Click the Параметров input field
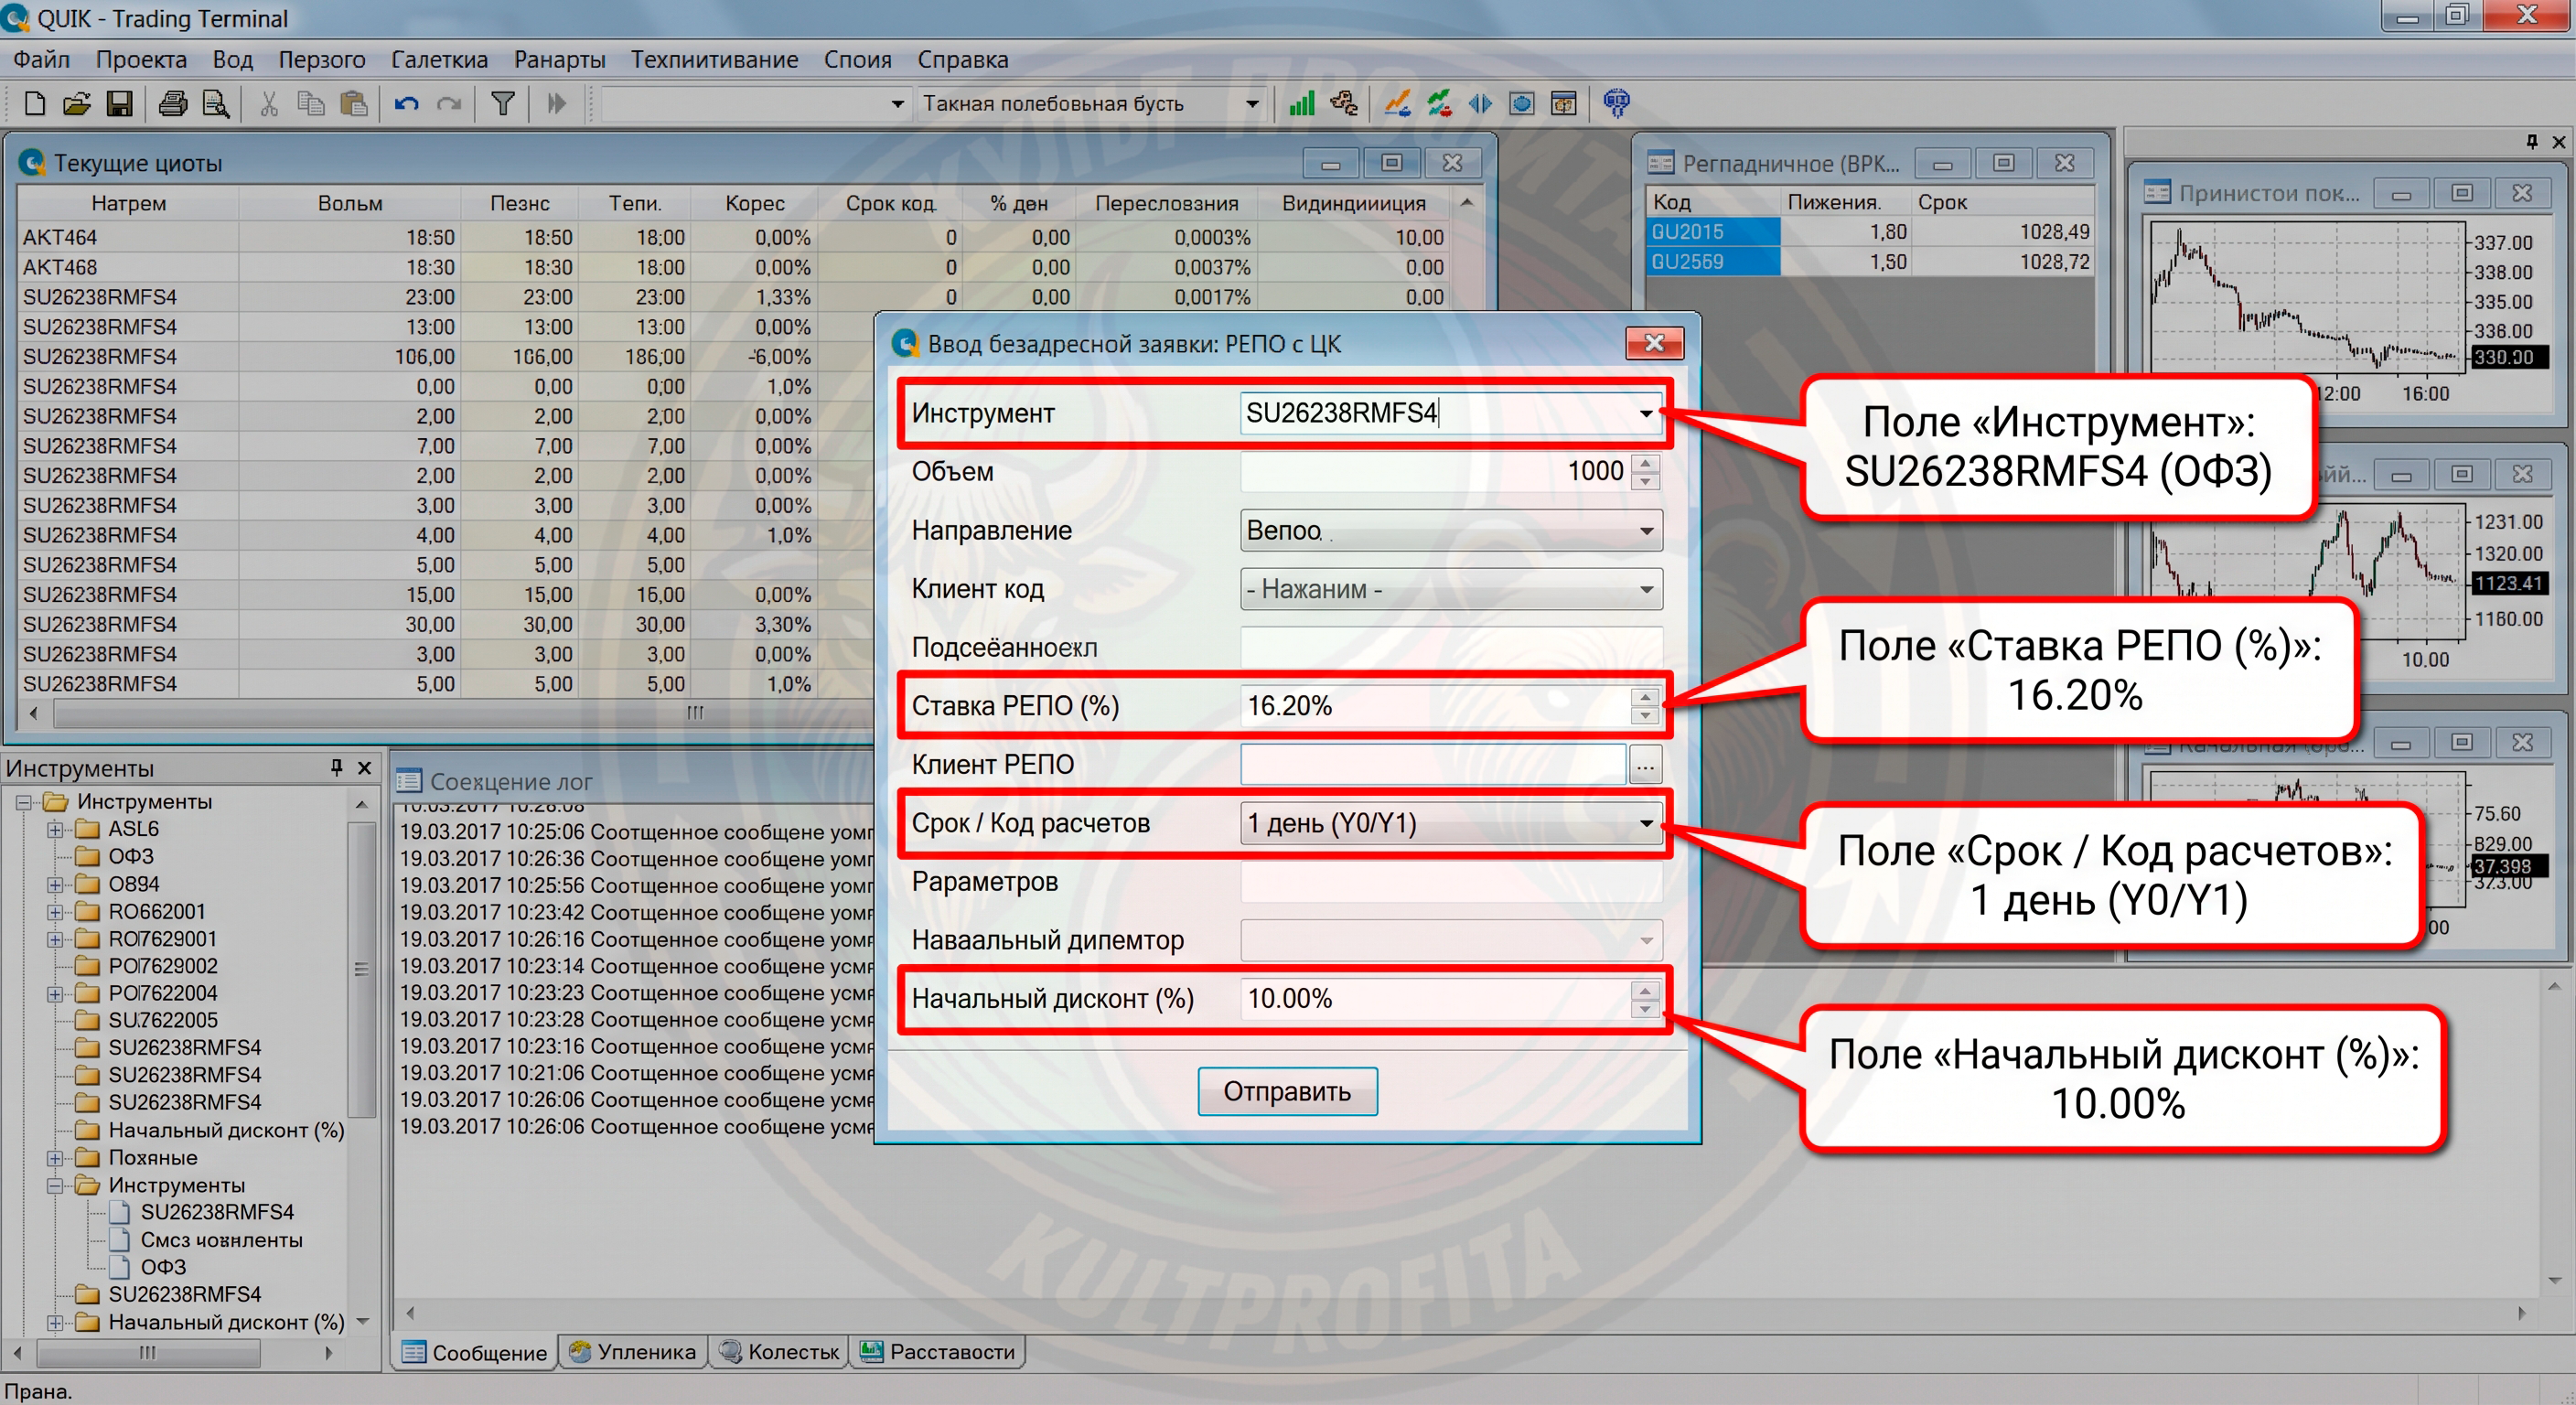The image size is (2576, 1405). tap(1451, 882)
